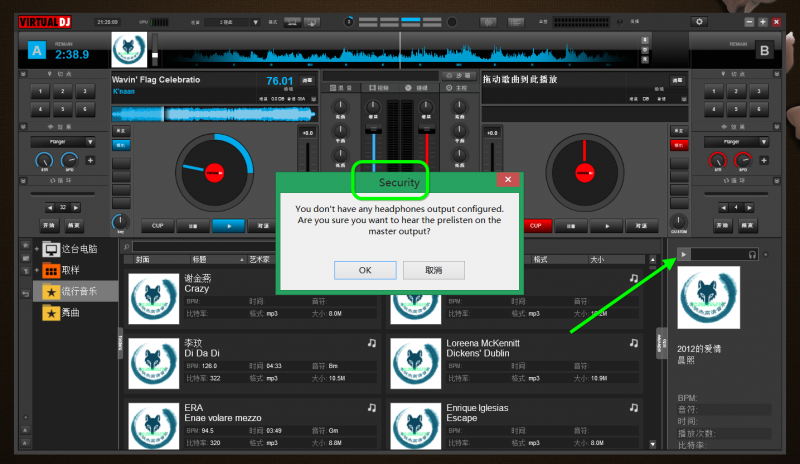800x464 pixels.
Task: Click the search magnifier icon in browser
Action: [127, 247]
